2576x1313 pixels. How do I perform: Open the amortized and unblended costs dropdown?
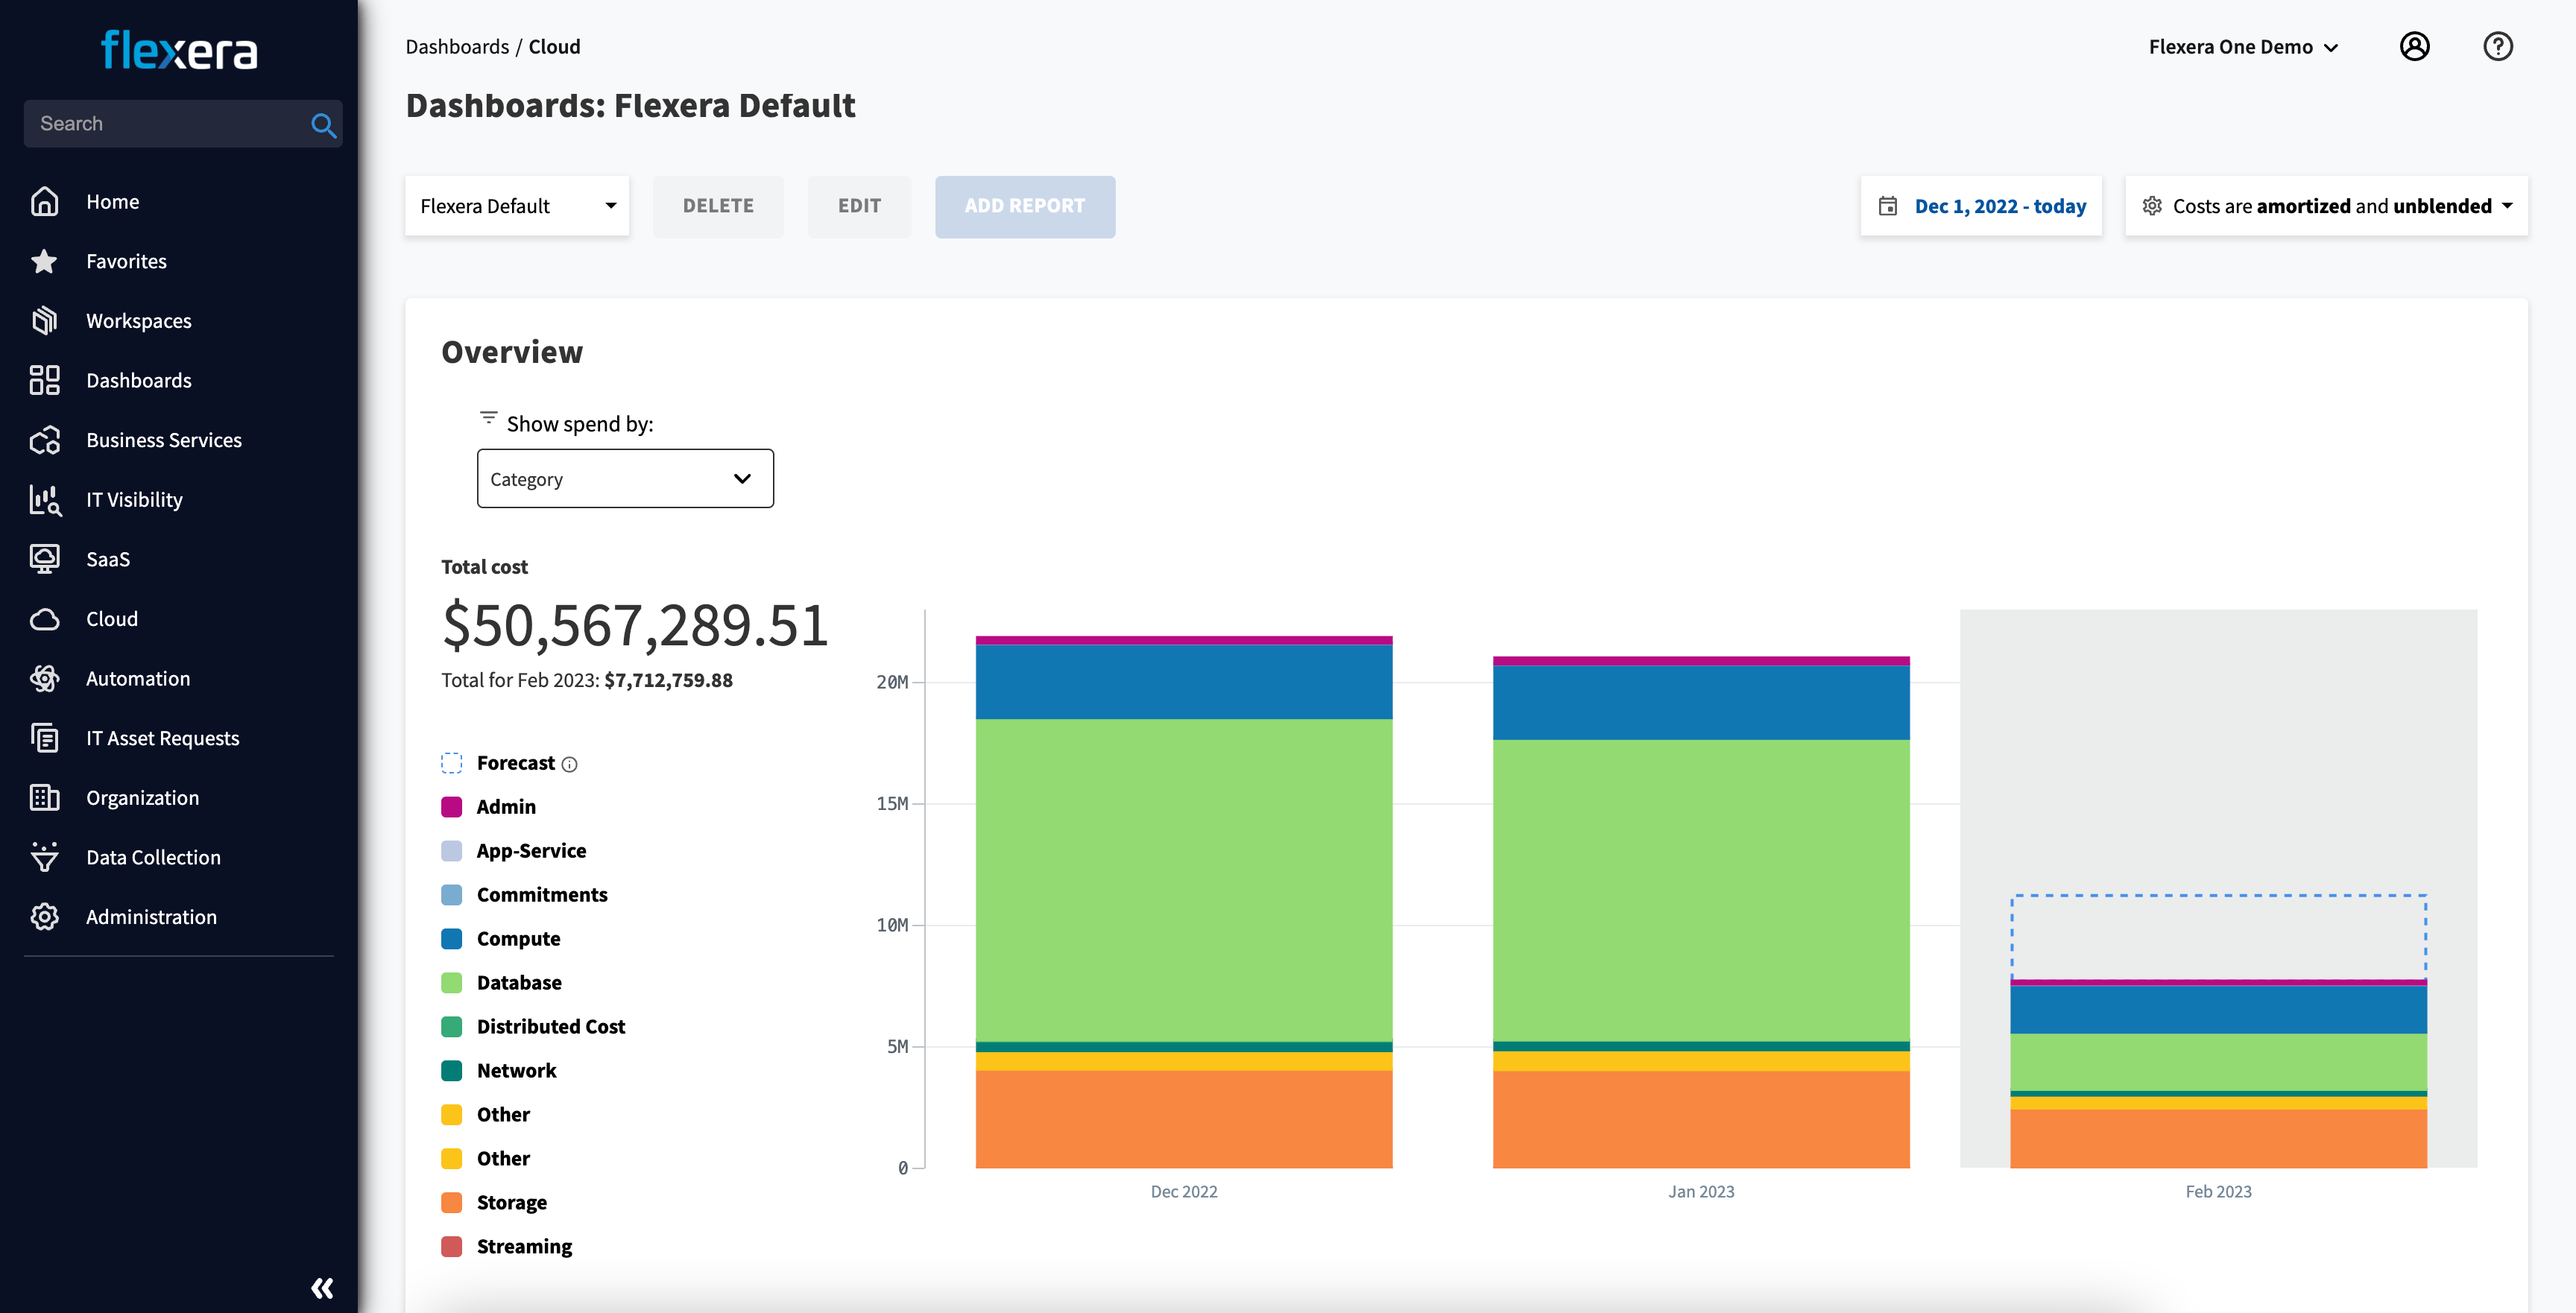click(x=2326, y=206)
